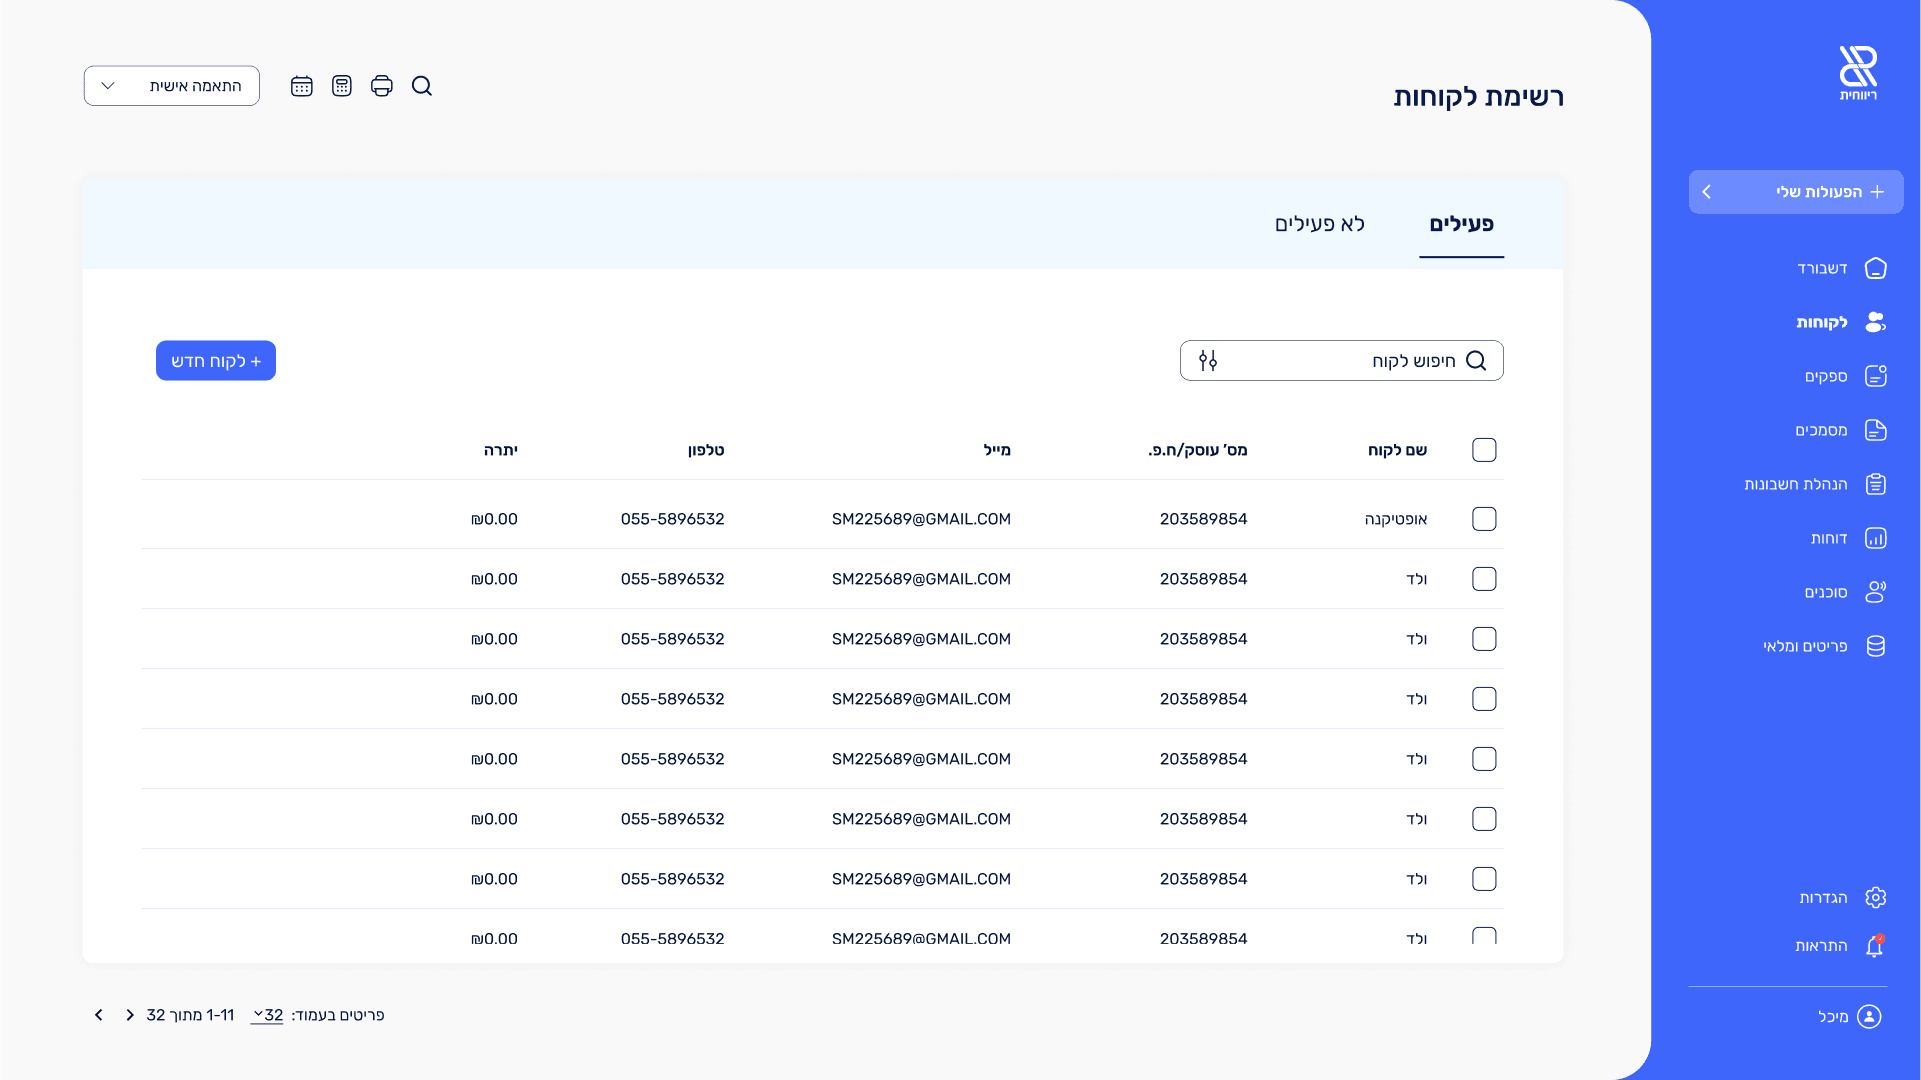This screenshot has width=1921, height=1080.
Task: Open the התאמה אישית dropdown
Action: coord(172,86)
